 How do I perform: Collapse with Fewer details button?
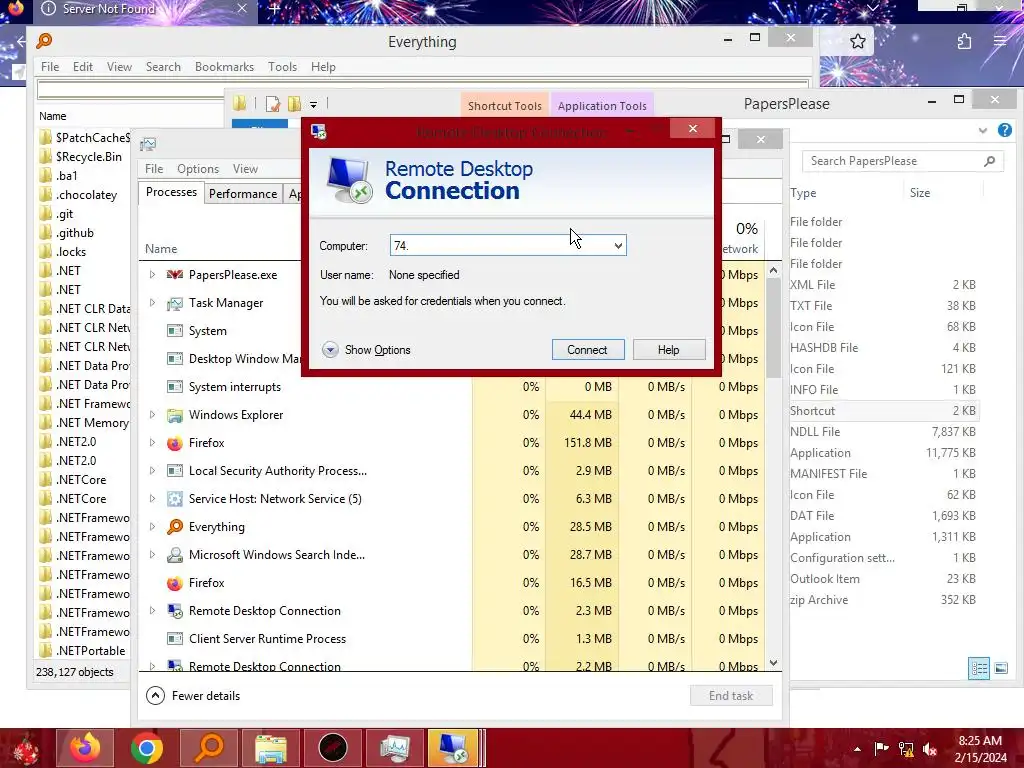pyautogui.click(x=193, y=696)
